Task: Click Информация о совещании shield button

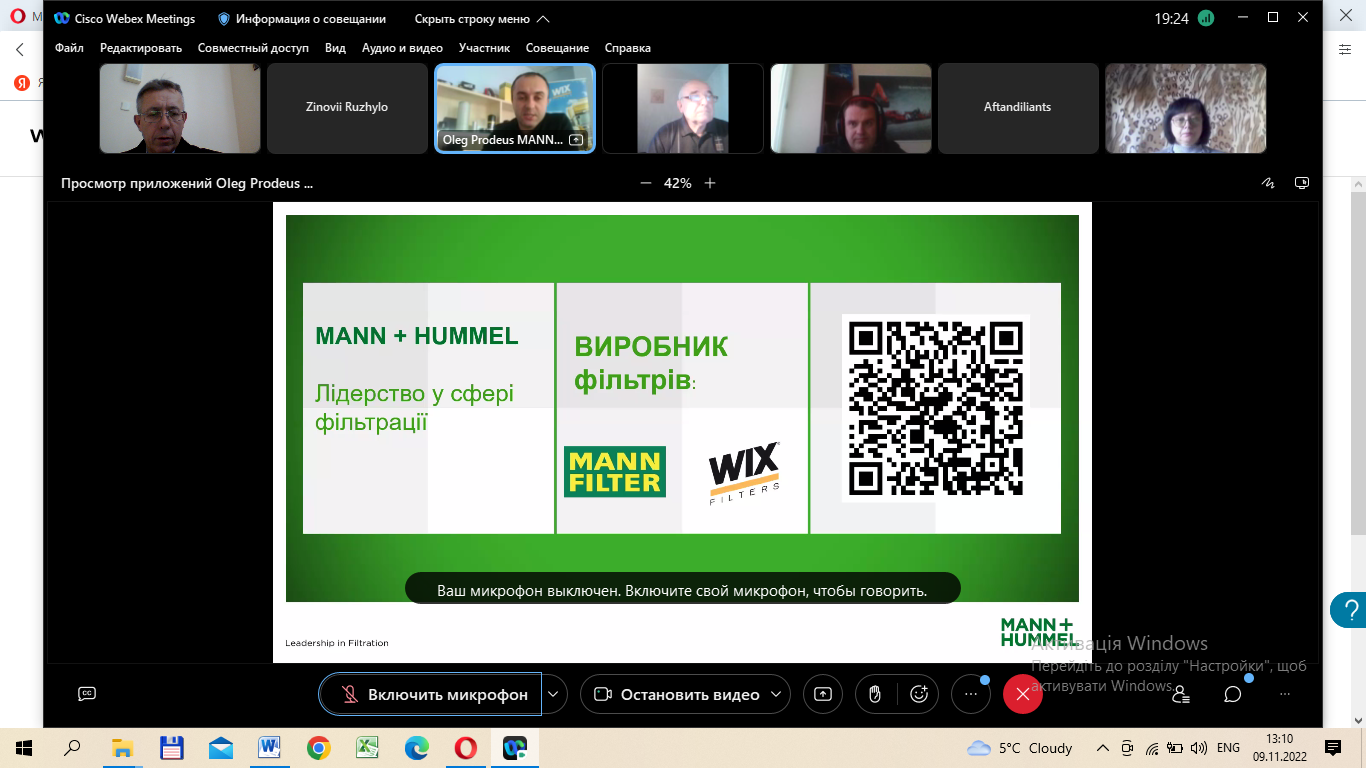Action: 301,19
